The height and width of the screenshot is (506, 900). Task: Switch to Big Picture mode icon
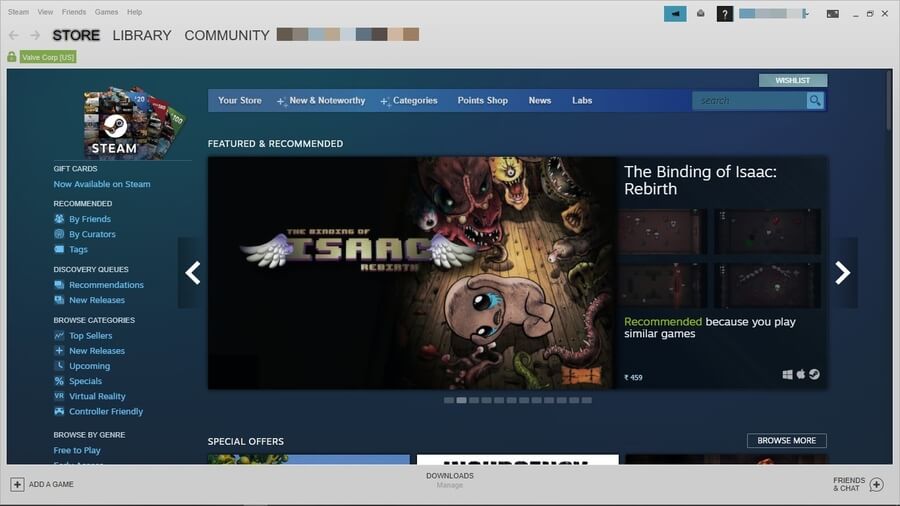click(x=832, y=14)
